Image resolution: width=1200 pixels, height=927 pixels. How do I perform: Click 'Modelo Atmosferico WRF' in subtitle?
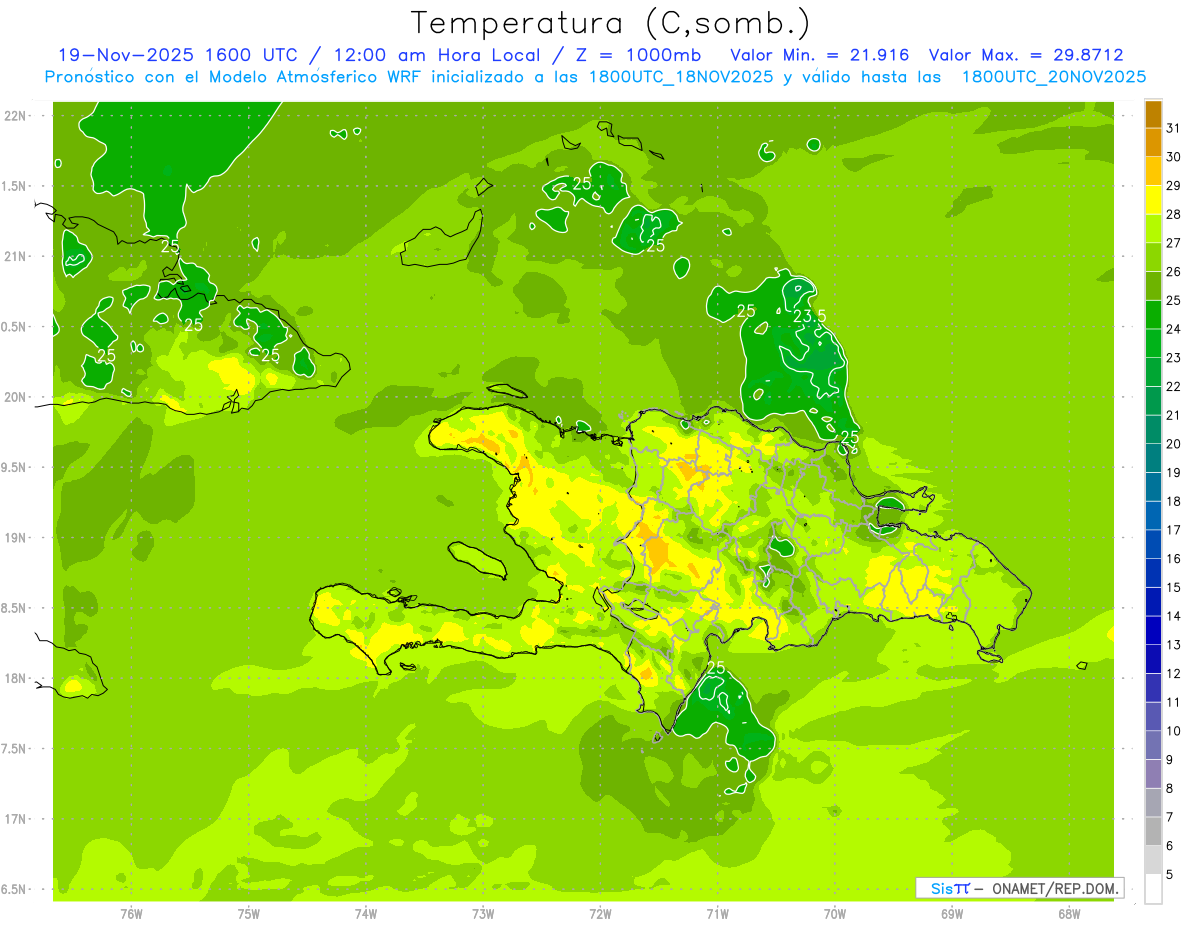pyautogui.click(x=311, y=77)
